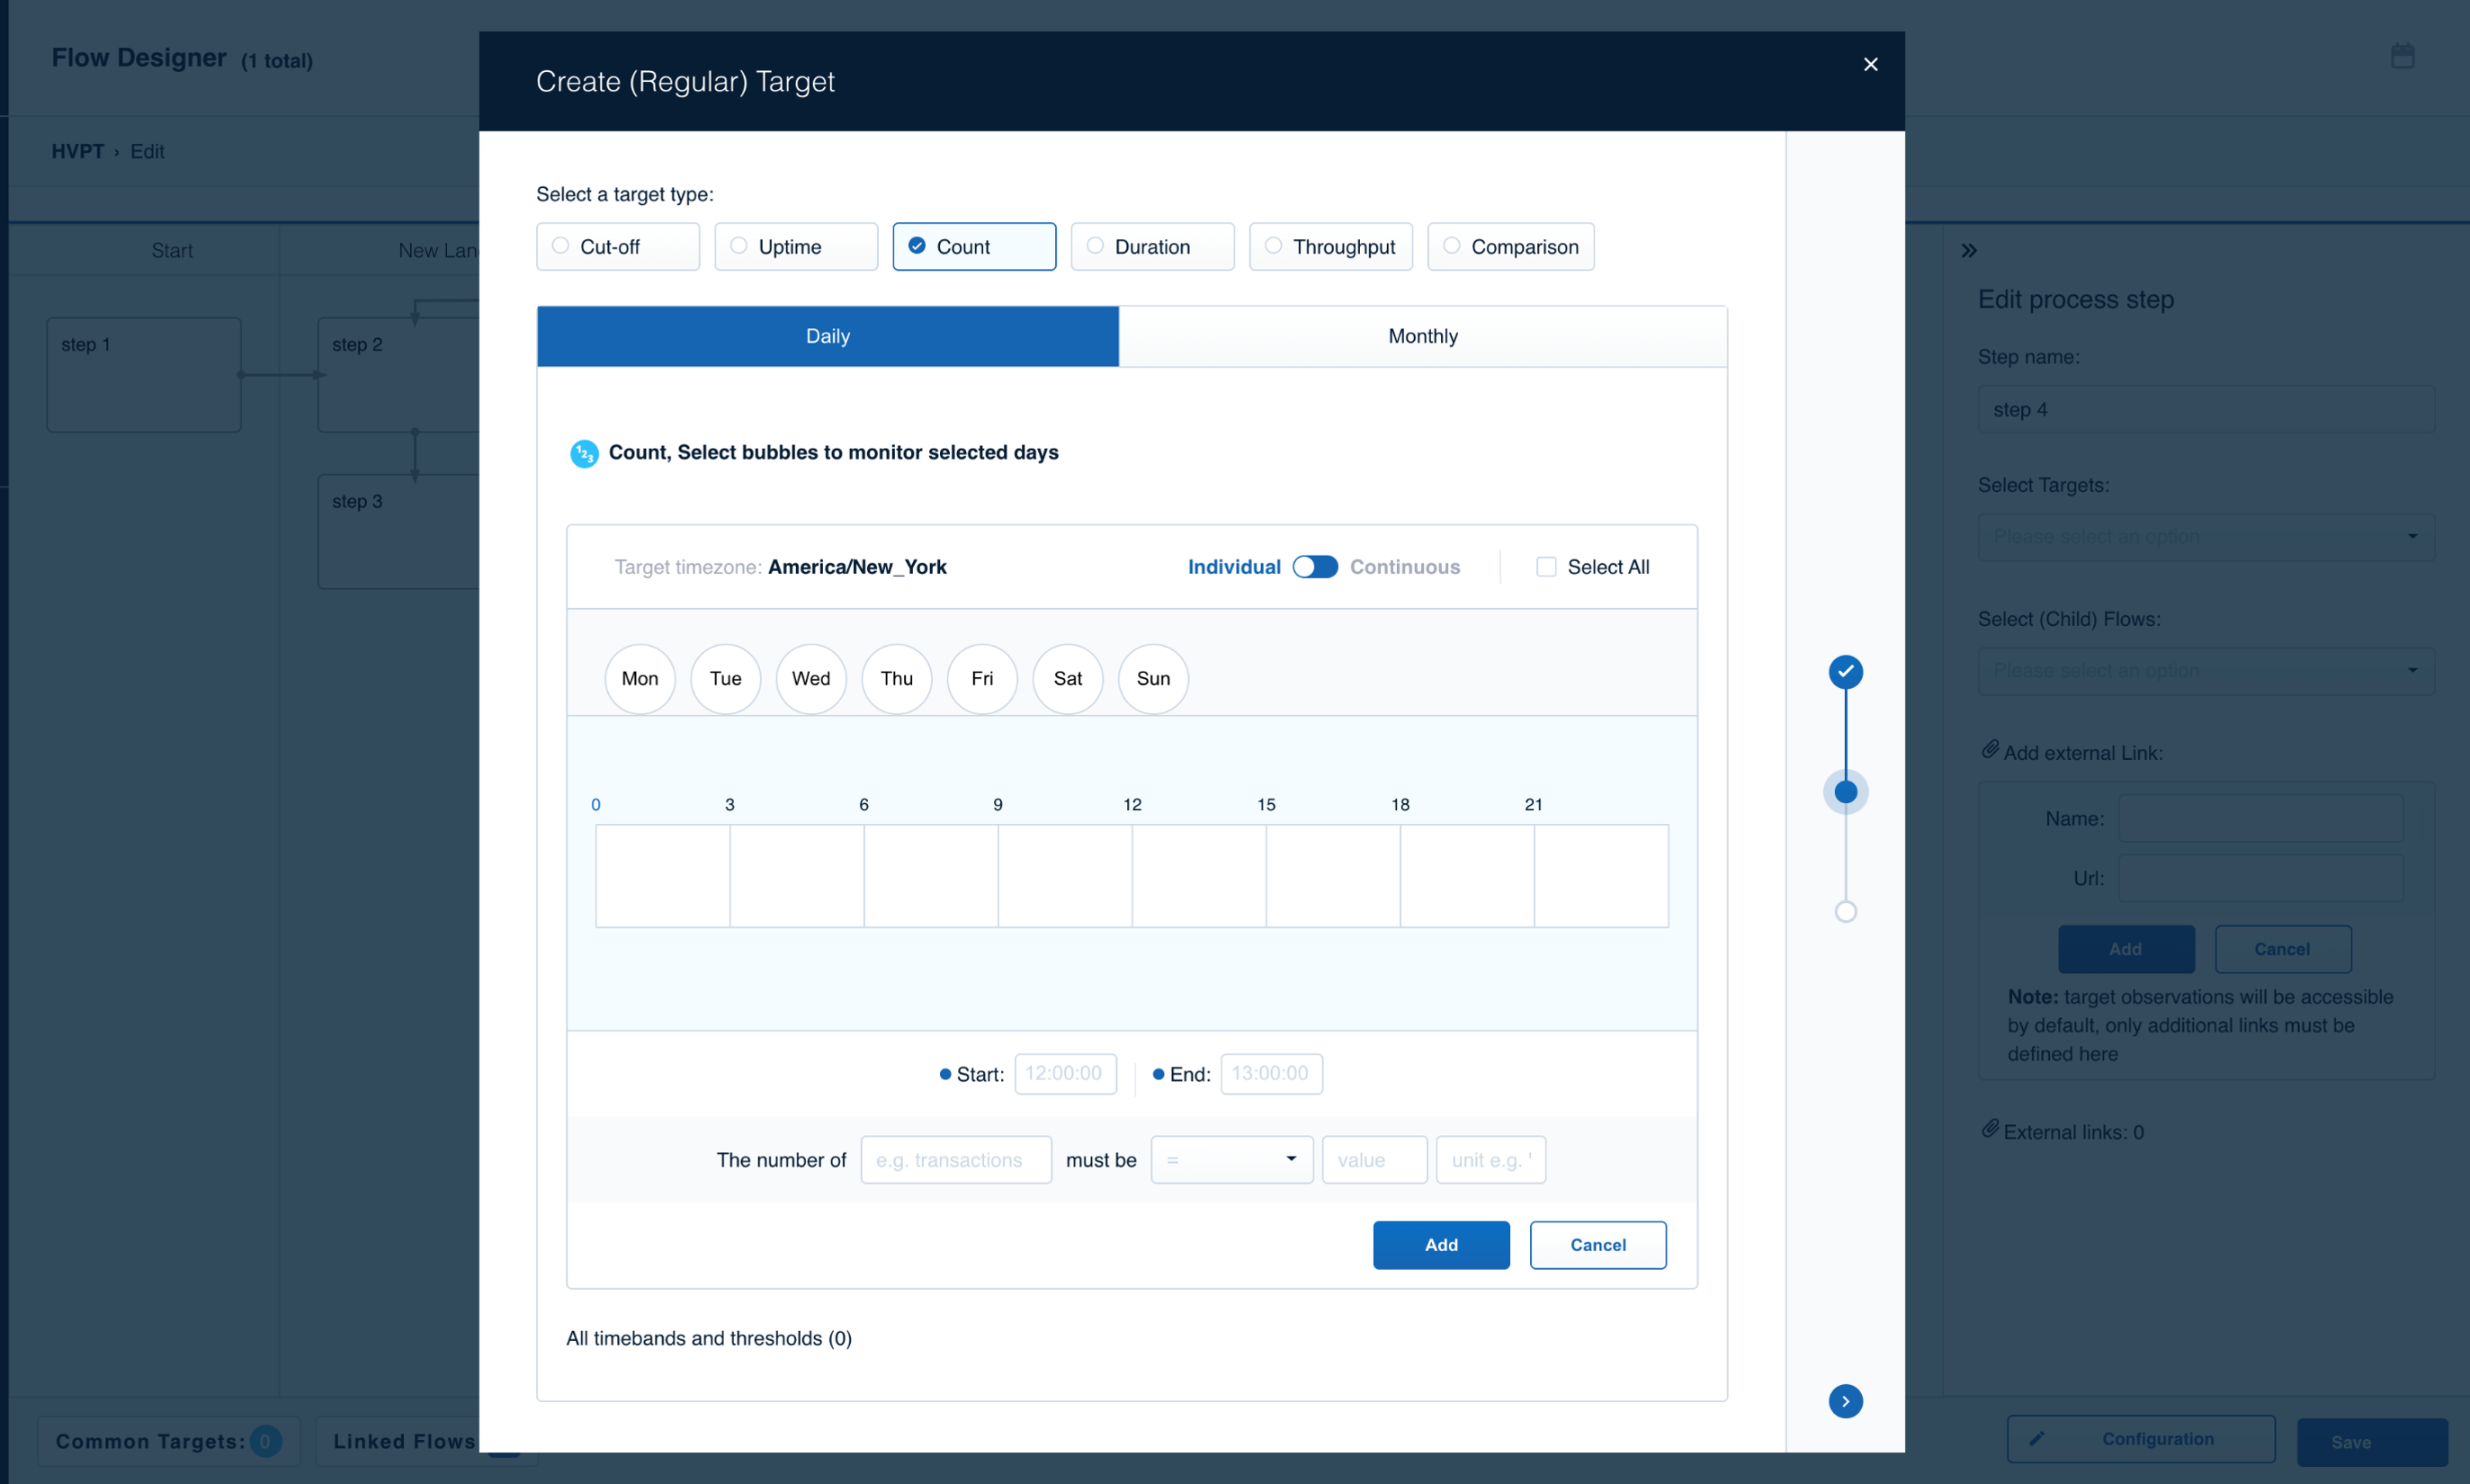
Task: Click the threshold value field
Action: (x=1374, y=1159)
